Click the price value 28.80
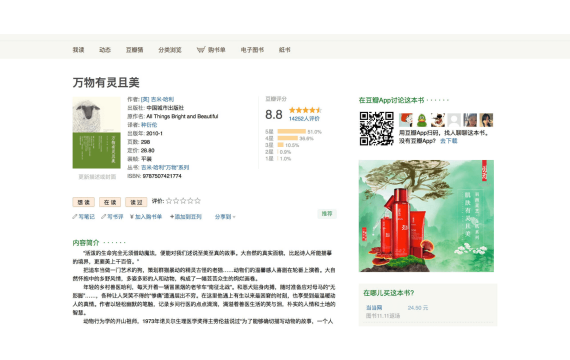570x360 pixels. click(x=148, y=150)
